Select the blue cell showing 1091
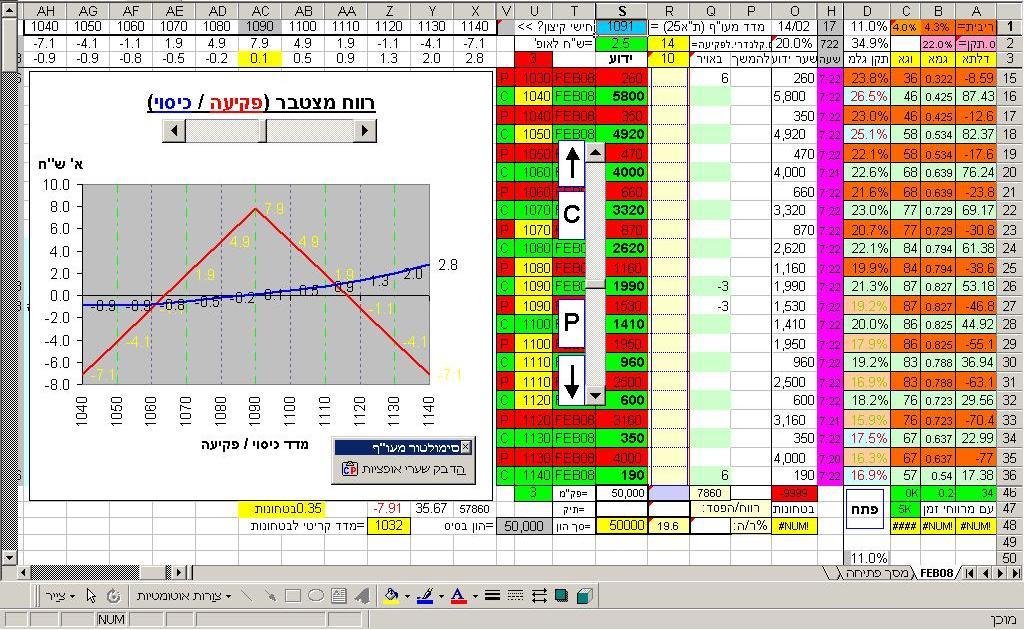The width and height of the screenshot is (1024, 630). click(x=621, y=27)
